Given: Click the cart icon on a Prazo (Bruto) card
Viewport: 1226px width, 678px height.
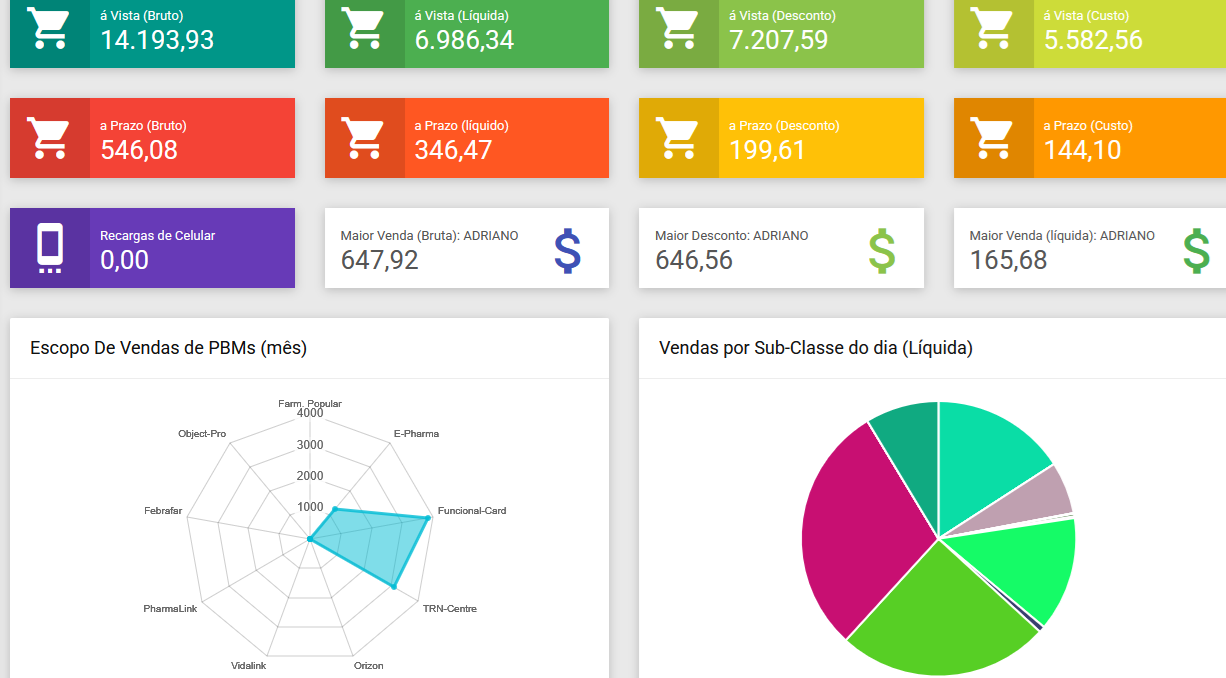Looking at the screenshot, I should pyautogui.click(x=49, y=138).
